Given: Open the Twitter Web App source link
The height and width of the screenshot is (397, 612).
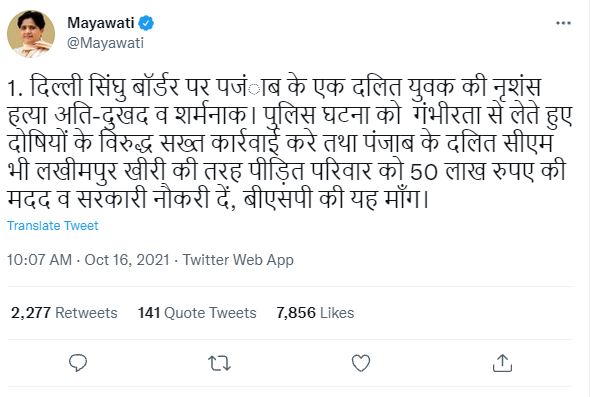Looking at the screenshot, I should click(x=238, y=260).
